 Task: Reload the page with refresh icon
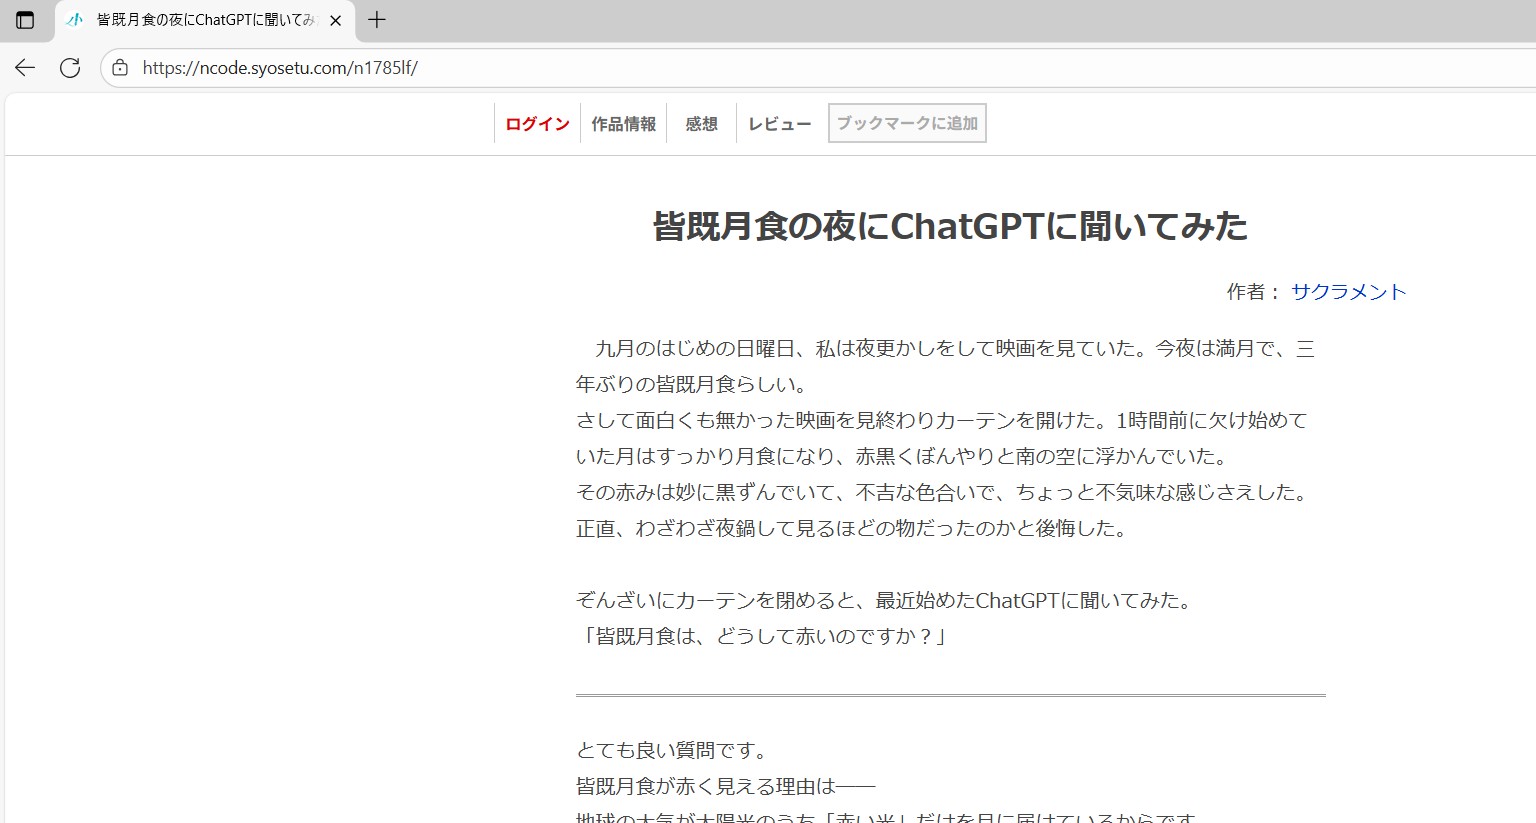[x=70, y=68]
